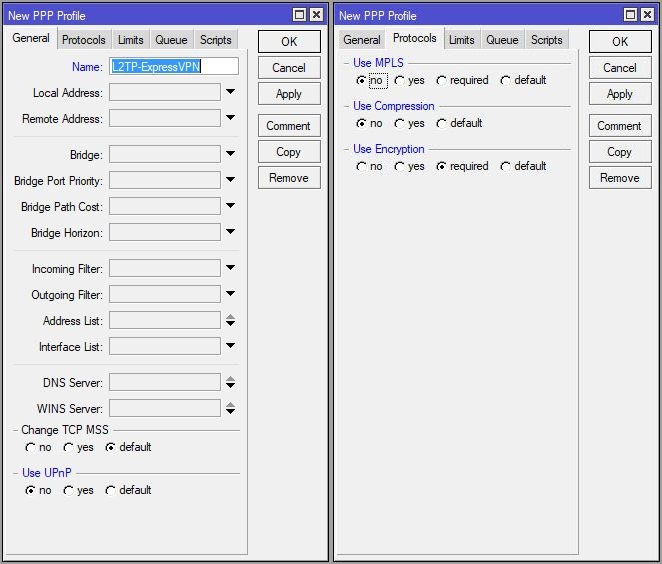Viewport: 662px width, 564px height.
Task: Set Use UPnP to no
Action: 38,490
